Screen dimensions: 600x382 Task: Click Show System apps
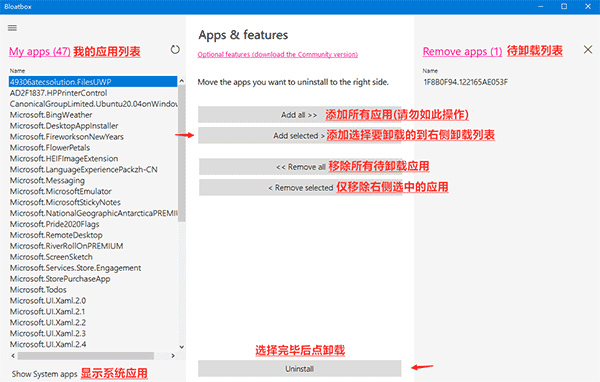click(x=44, y=374)
